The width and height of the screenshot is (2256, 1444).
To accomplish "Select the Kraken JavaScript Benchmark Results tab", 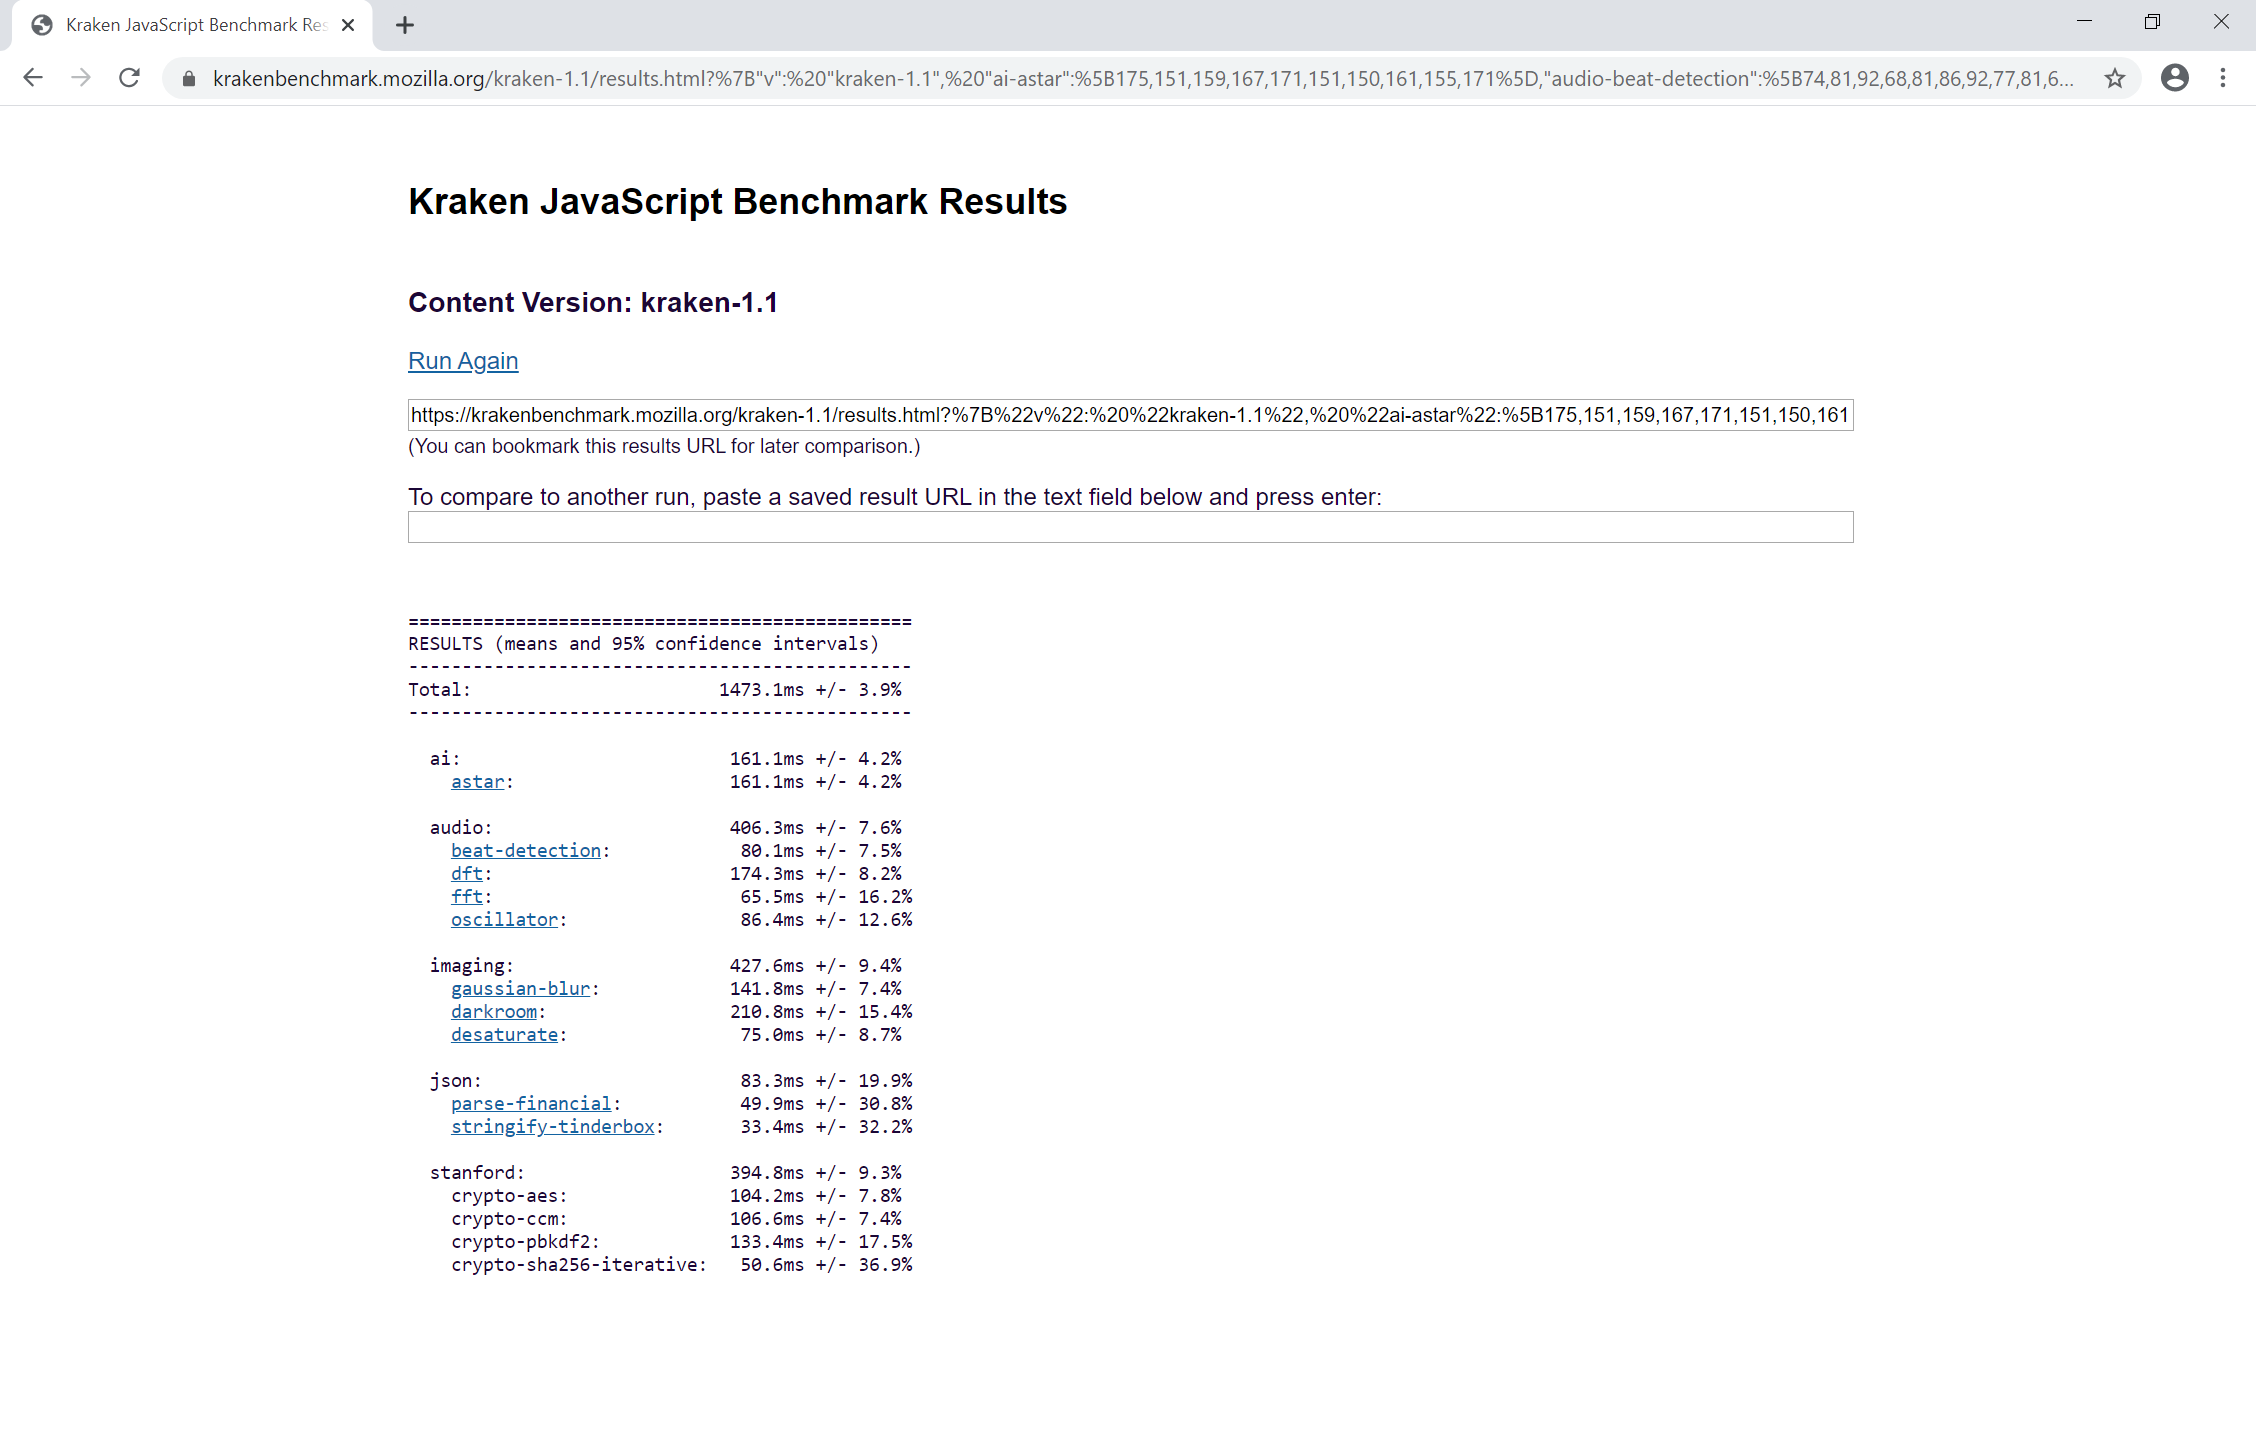I will [192, 25].
